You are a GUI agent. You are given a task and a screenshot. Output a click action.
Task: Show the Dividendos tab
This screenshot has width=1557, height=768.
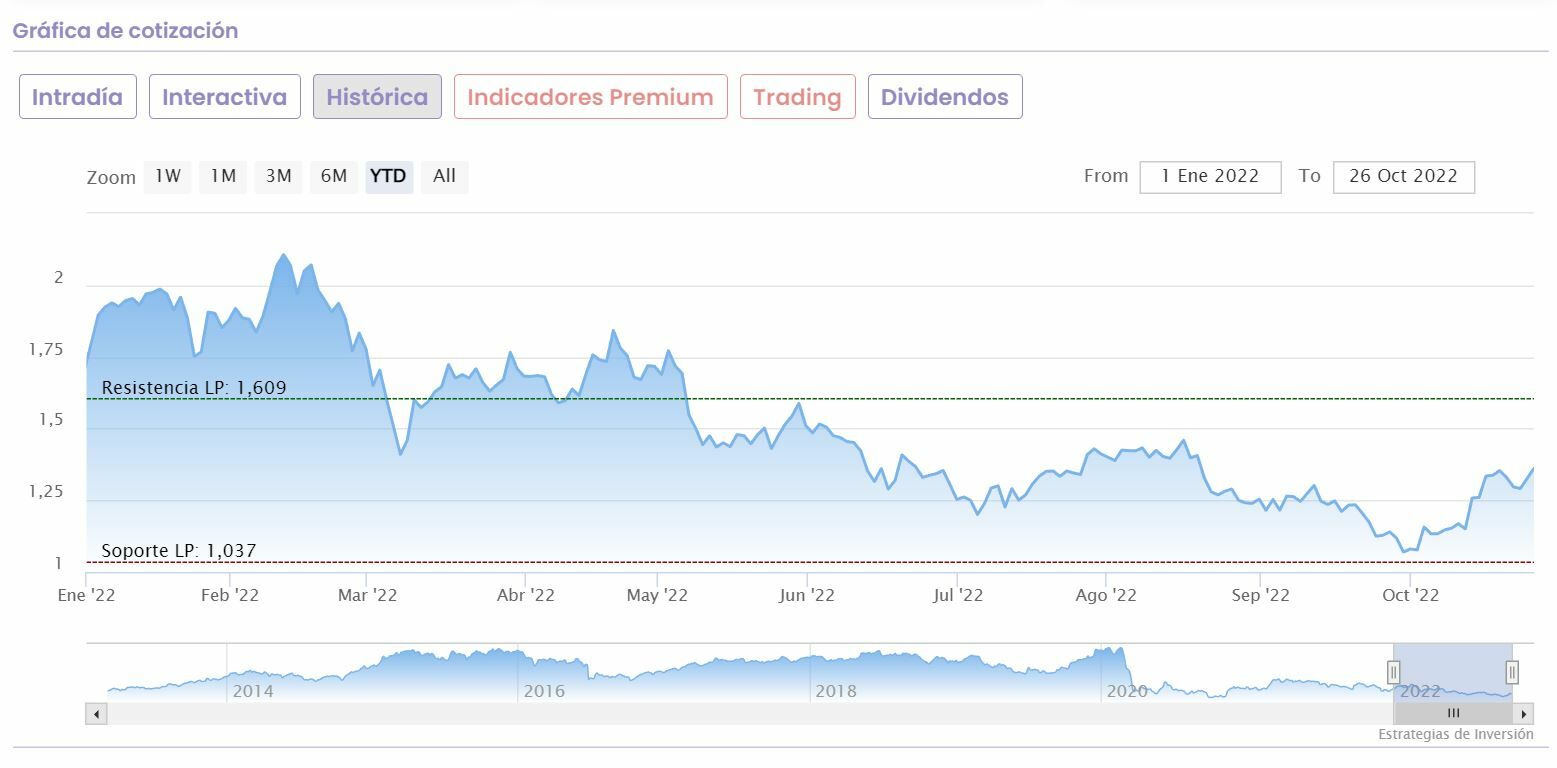[945, 97]
